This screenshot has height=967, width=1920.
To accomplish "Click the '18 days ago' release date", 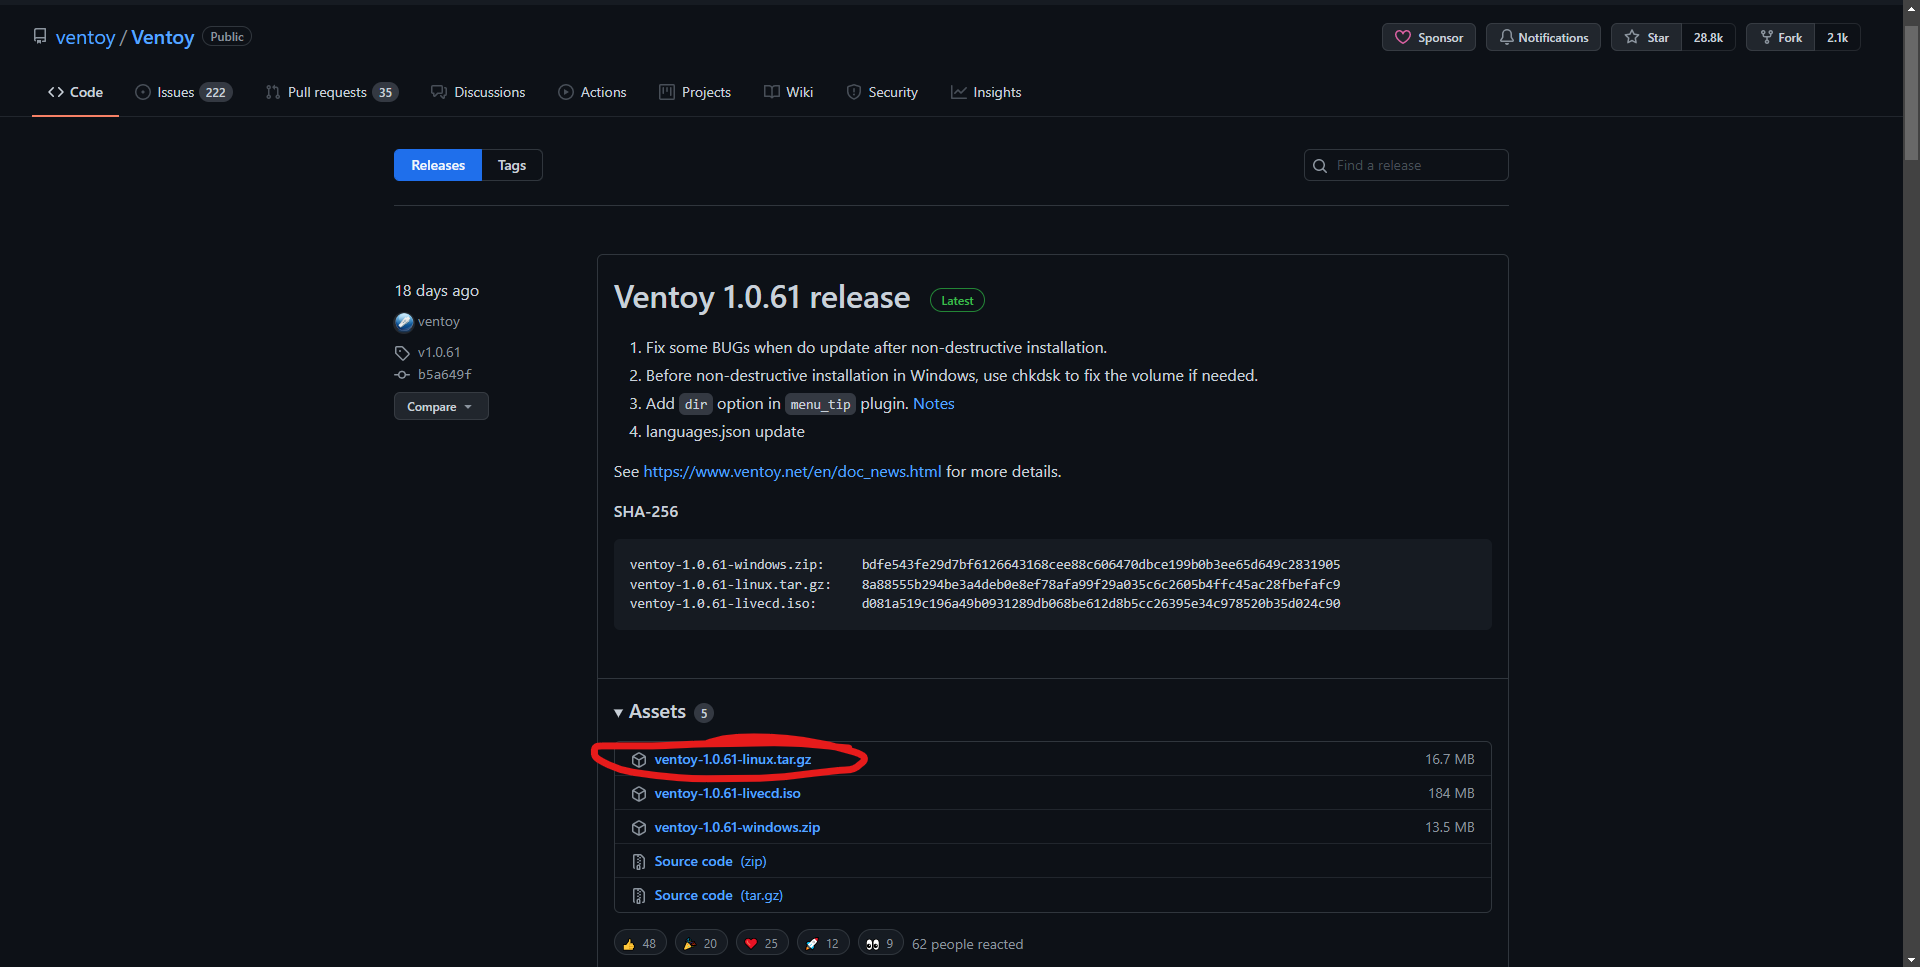I will (x=437, y=291).
